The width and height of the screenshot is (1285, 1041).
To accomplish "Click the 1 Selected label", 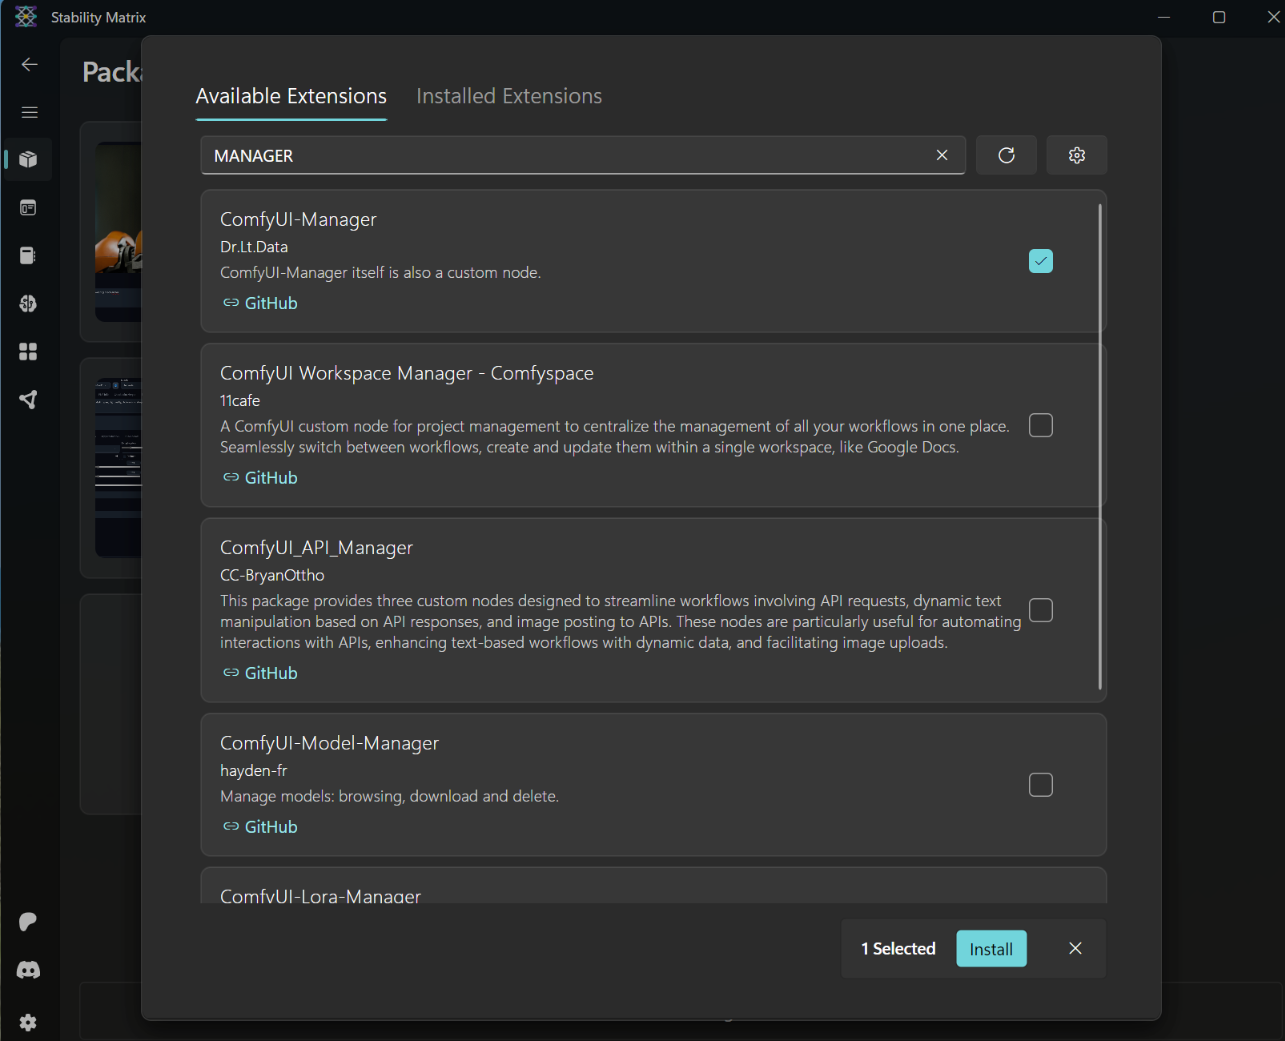I will (898, 949).
